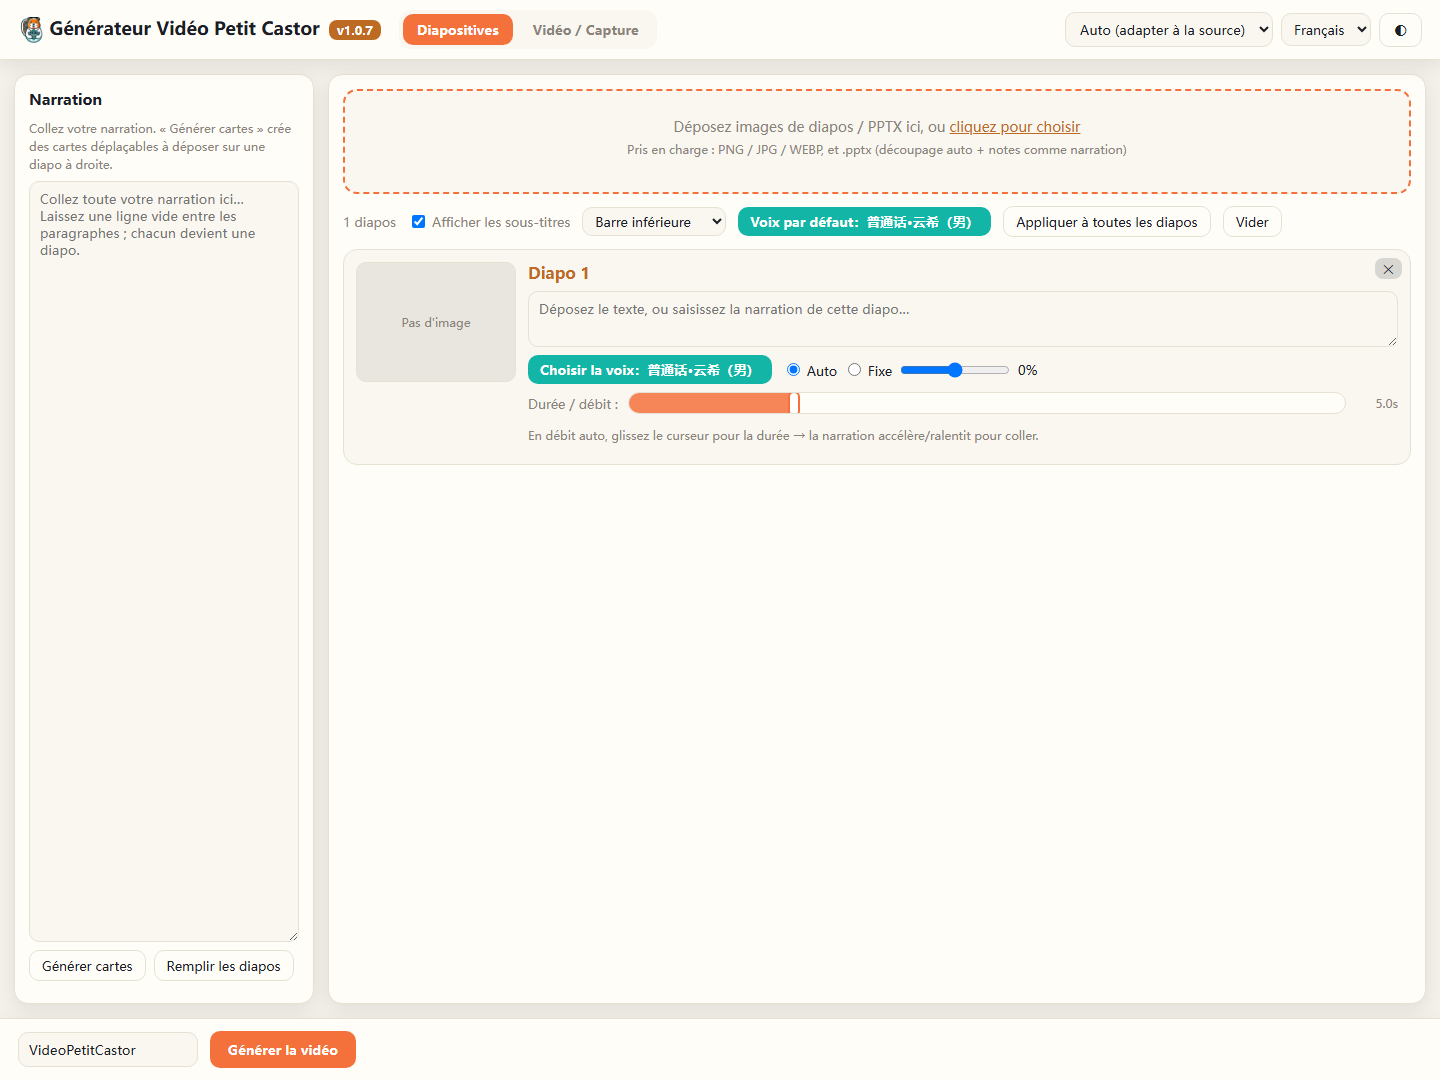Select the Fixe rate radio button
The width and height of the screenshot is (1440, 1080).
click(x=855, y=370)
